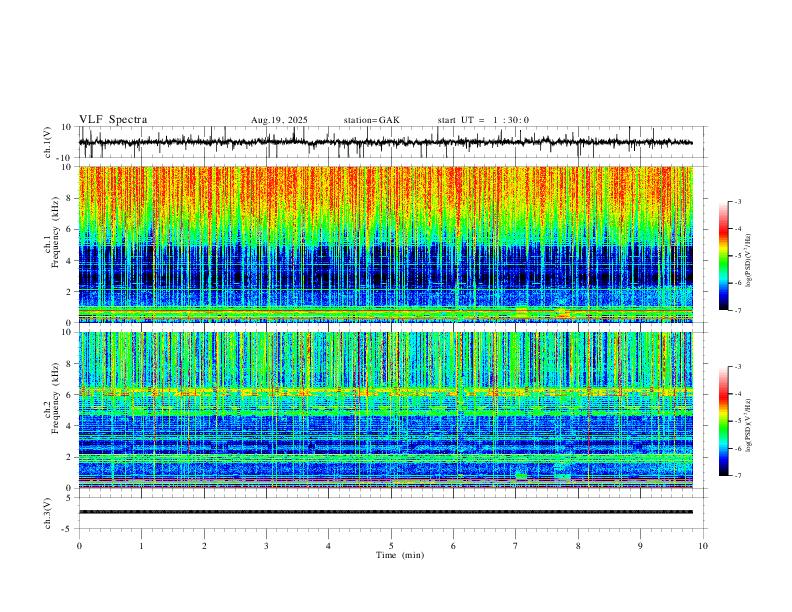Click the 'station=GAK' label

tap(371, 120)
